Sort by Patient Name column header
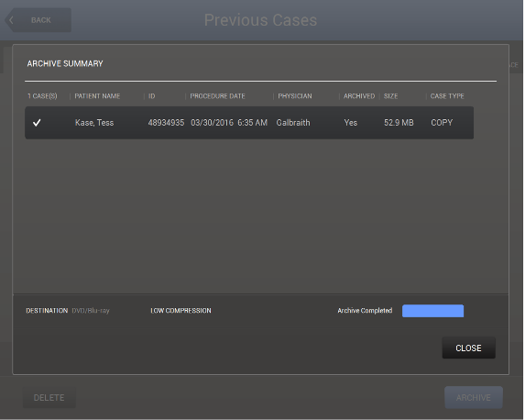This screenshot has height=420, width=525. pos(97,96)
